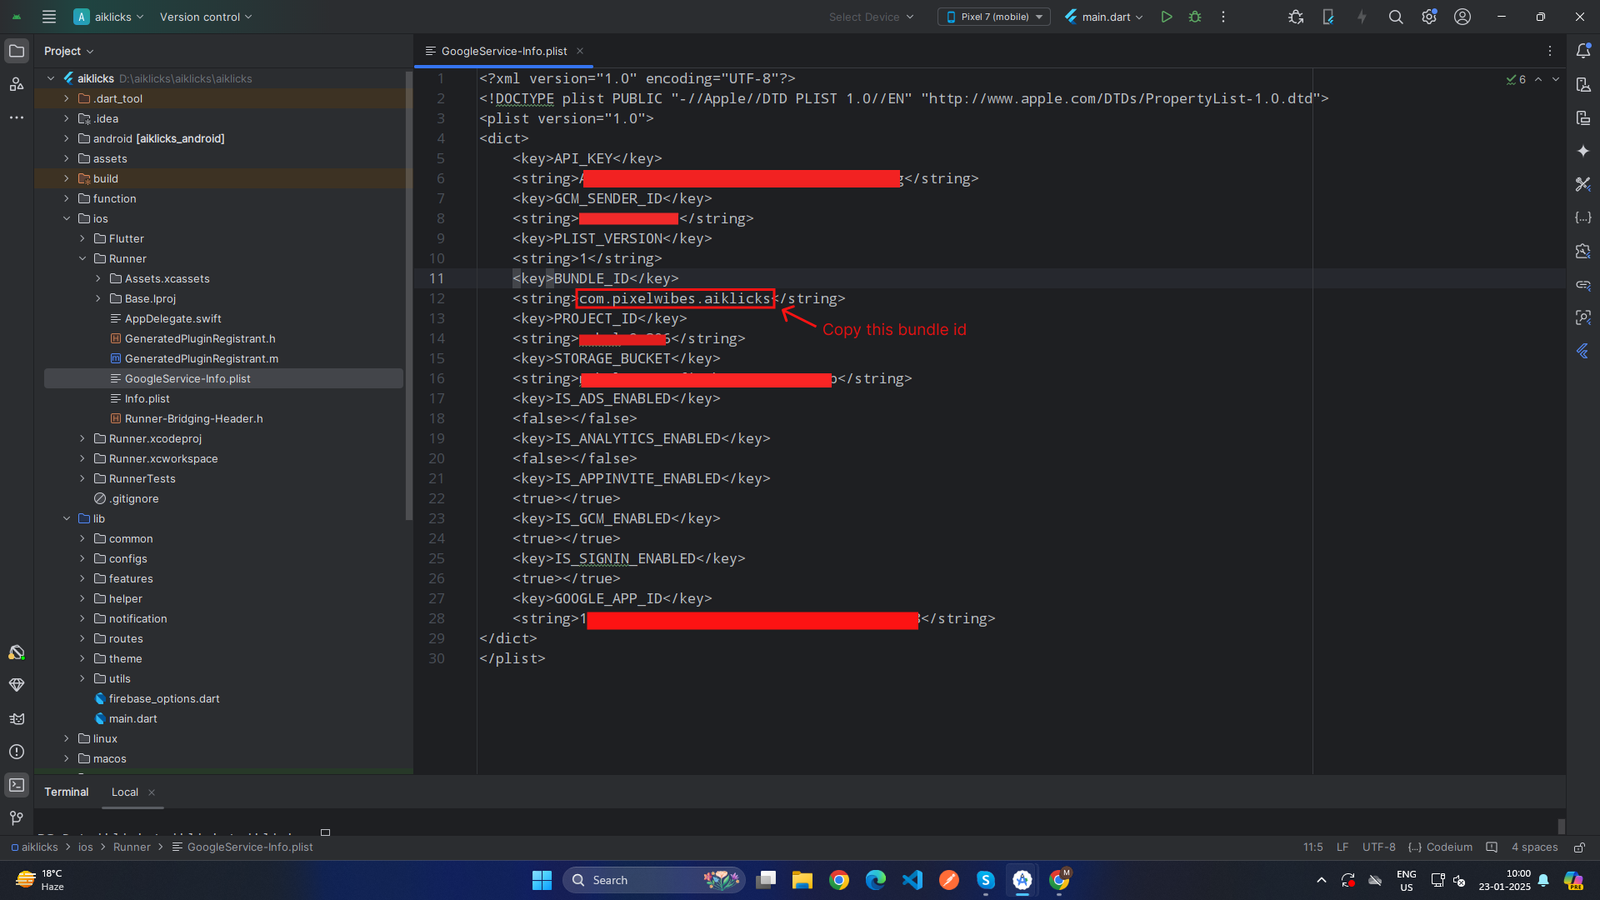Viewport: 1600px width, 900px height.
Task: Click the Run button in top toolbar
Action: pos(1166,17)
